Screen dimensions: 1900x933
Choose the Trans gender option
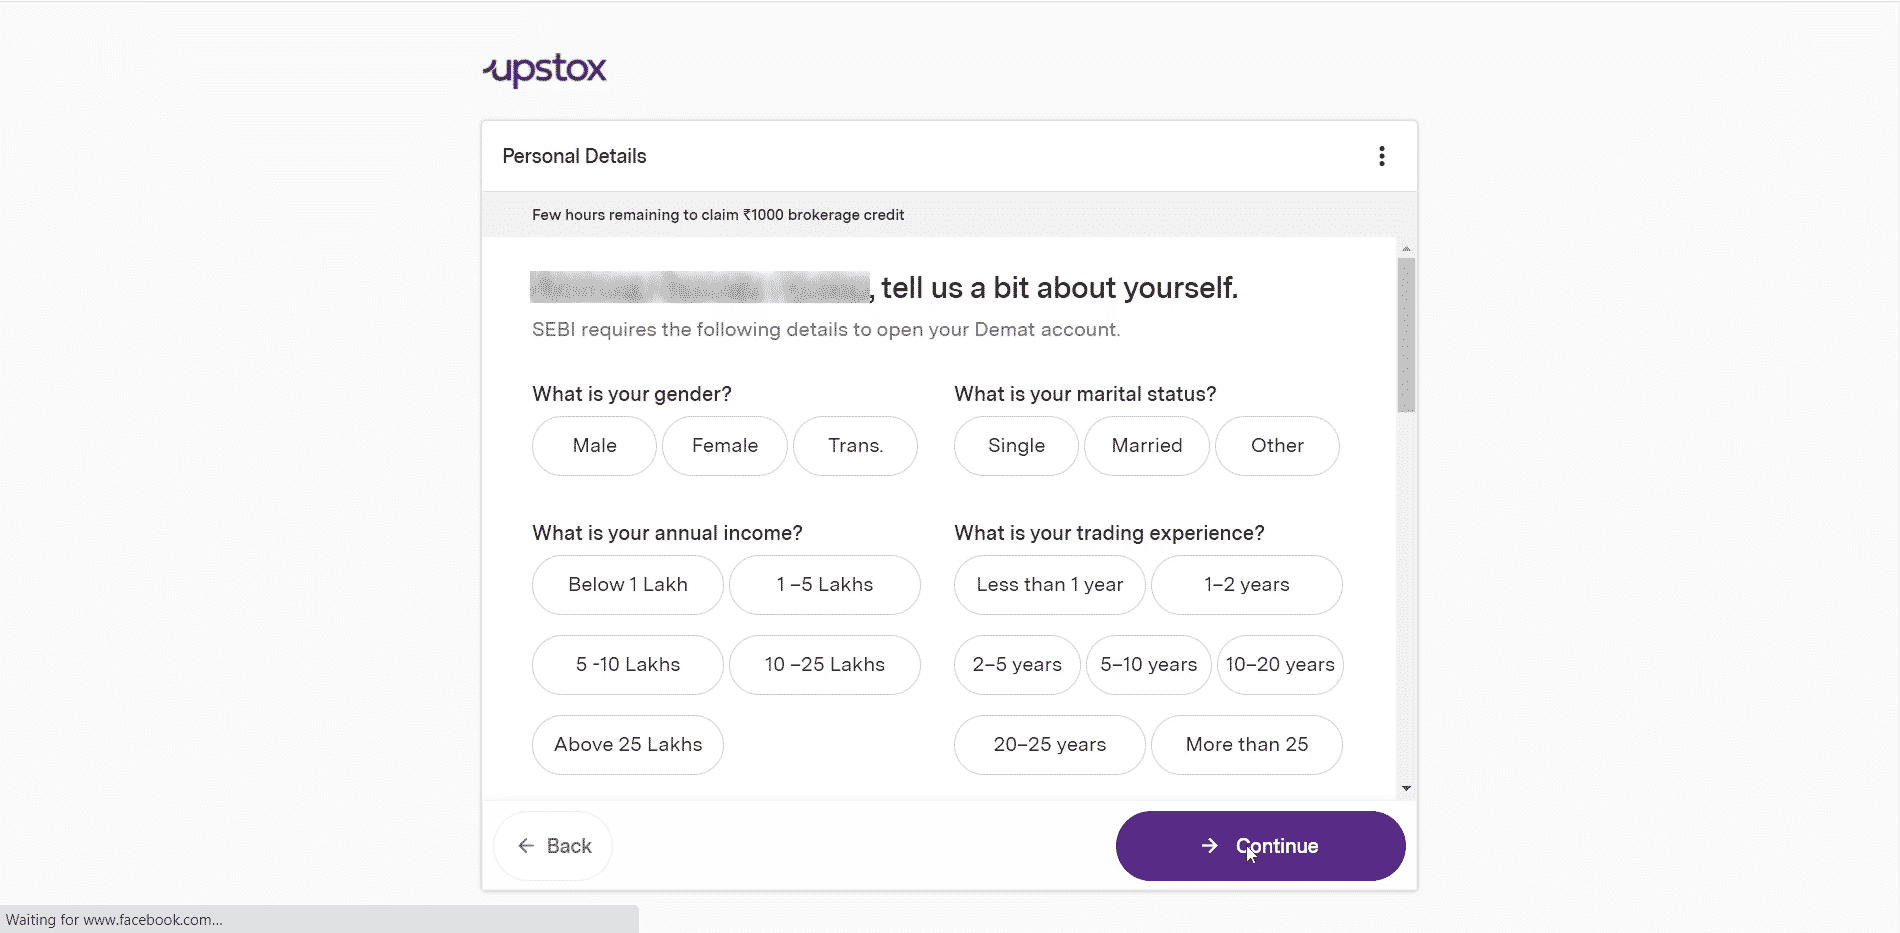[x=855, y=446]
